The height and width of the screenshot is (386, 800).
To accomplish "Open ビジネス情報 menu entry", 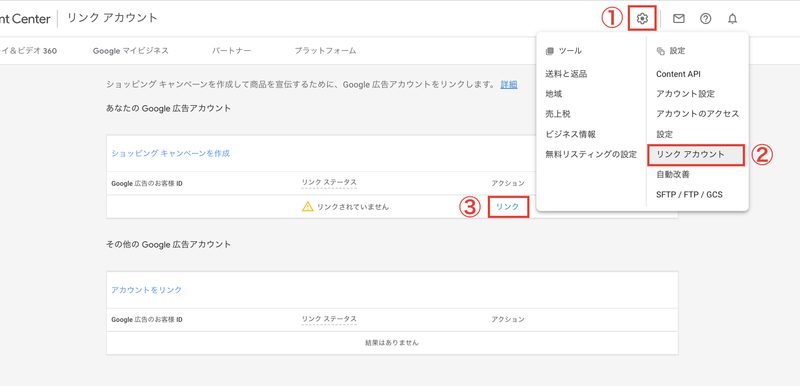I will tap(570, 134).
